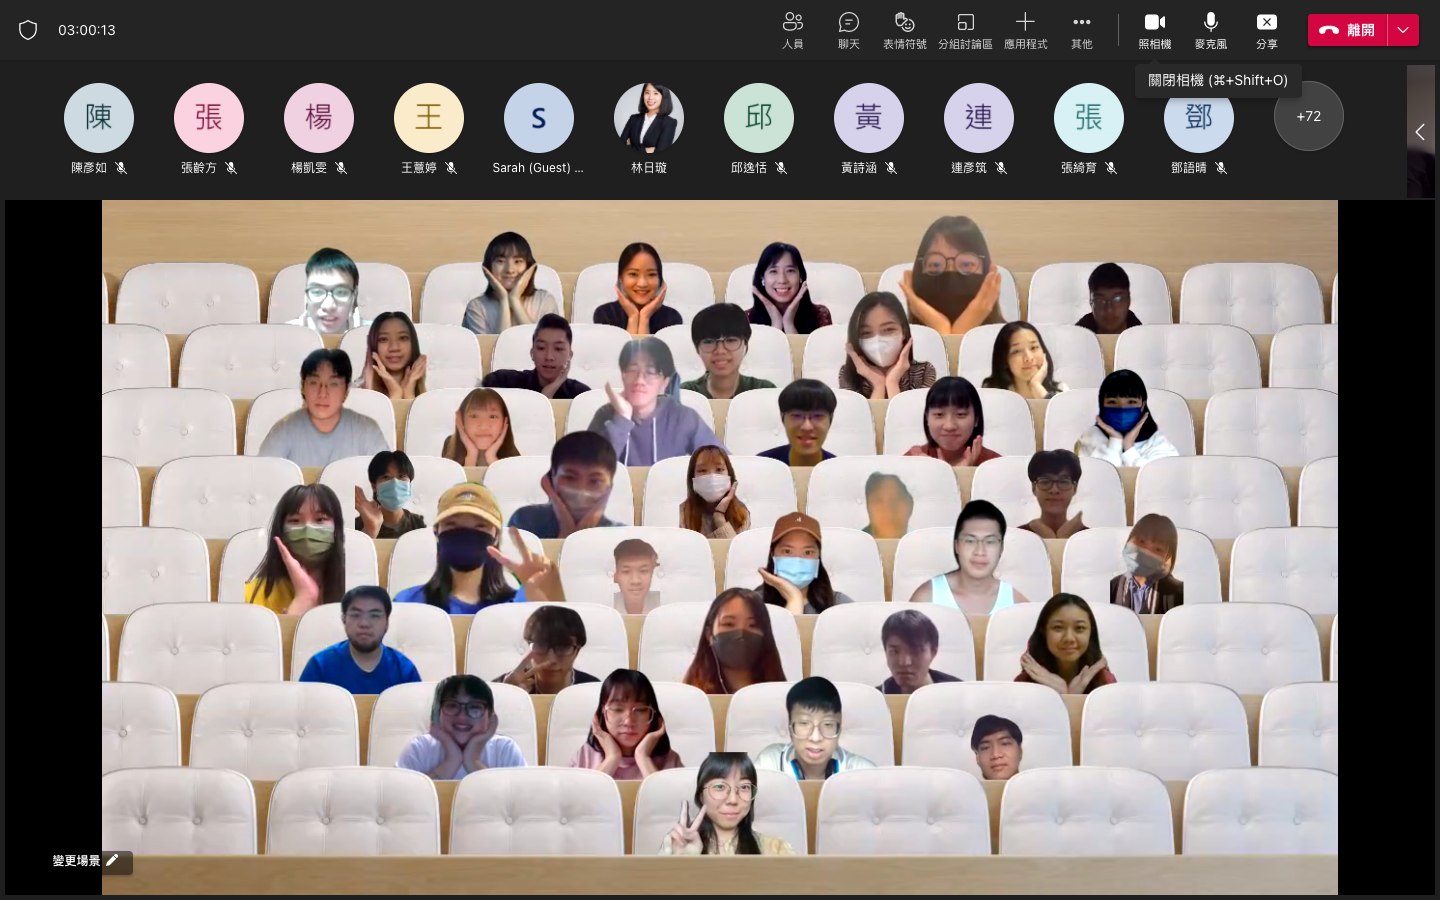
Task: Click the 關閉相機 tooltip text
Action: pos(1218,80)
